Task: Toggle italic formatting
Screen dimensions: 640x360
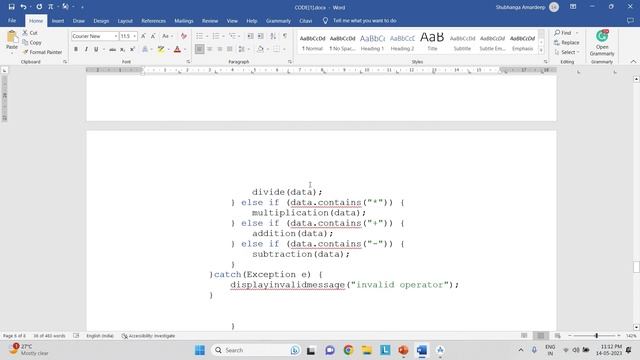Action: (x=86, y=49)
